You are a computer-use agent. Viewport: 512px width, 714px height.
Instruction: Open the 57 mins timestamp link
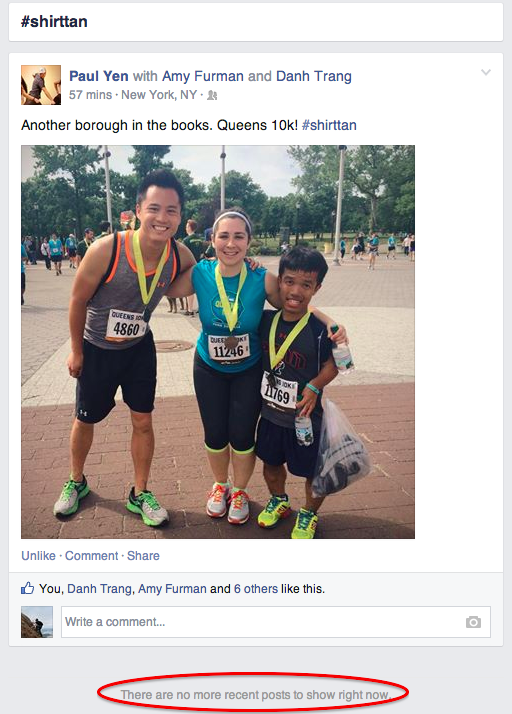coord(90,95)
